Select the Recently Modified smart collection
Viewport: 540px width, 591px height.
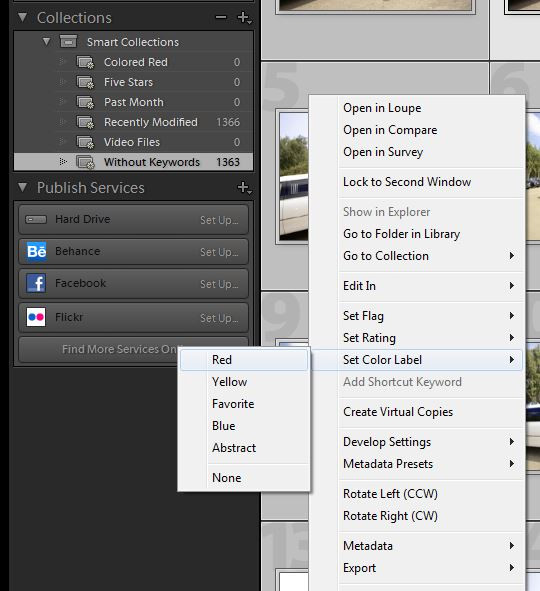133,122
